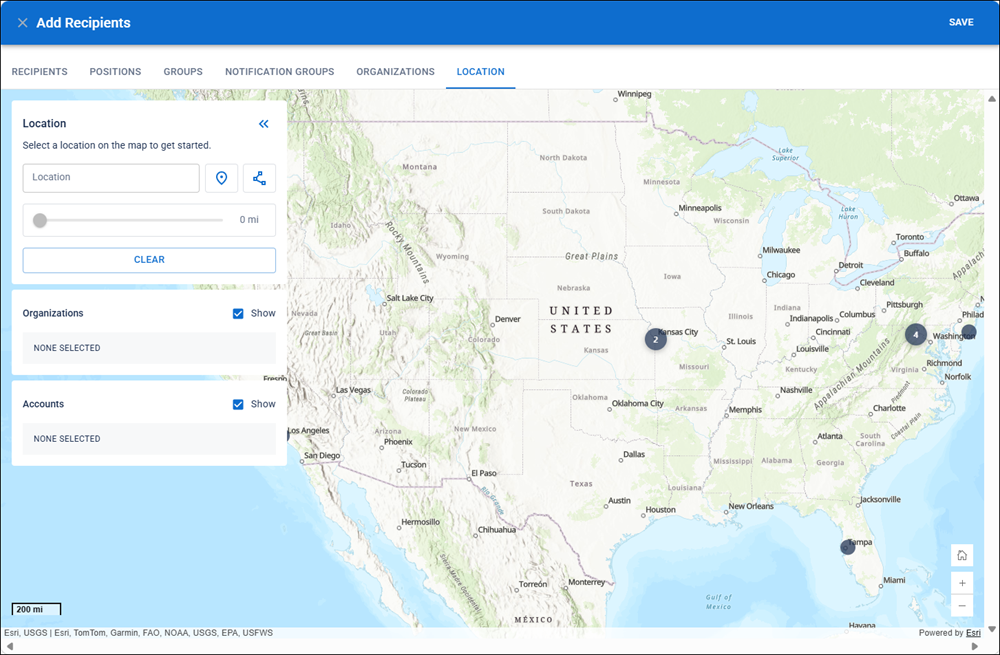The height and width of the screenshot is (655, 1000).
Task: Click the Las Vegas map label
Action: click(353, 390)
